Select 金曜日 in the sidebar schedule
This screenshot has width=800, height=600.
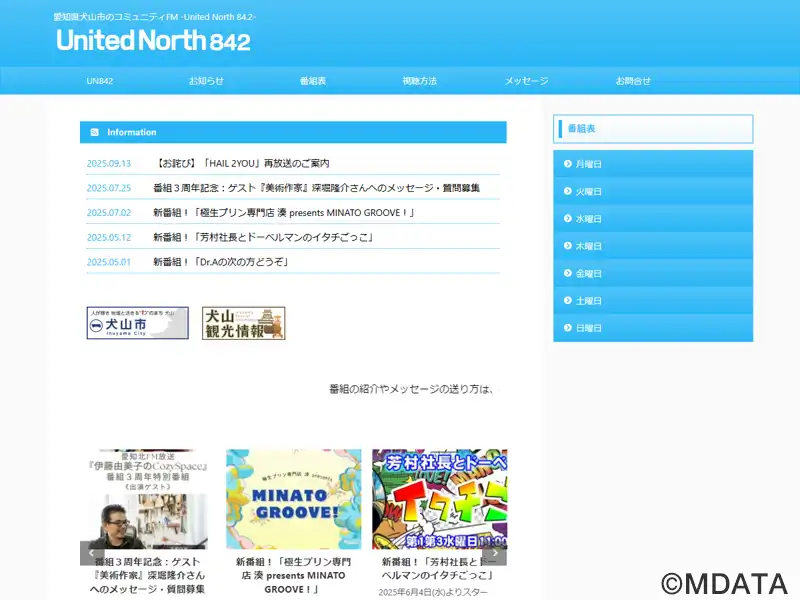point(653,273)
